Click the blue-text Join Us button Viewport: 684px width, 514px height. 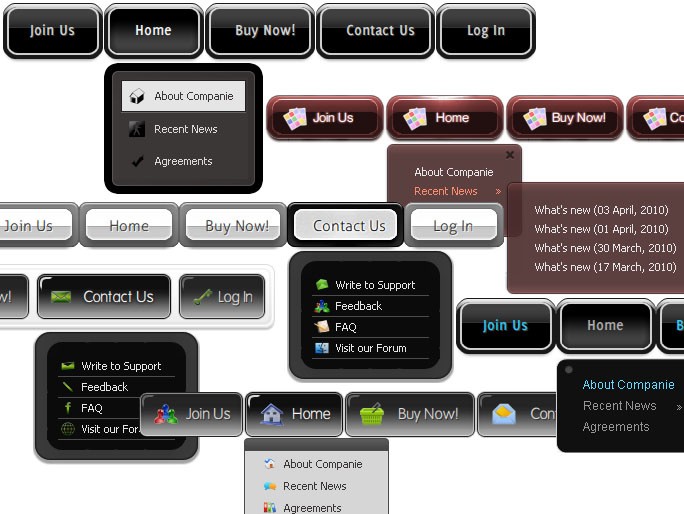pyautogui.click(x=505, y=326)
